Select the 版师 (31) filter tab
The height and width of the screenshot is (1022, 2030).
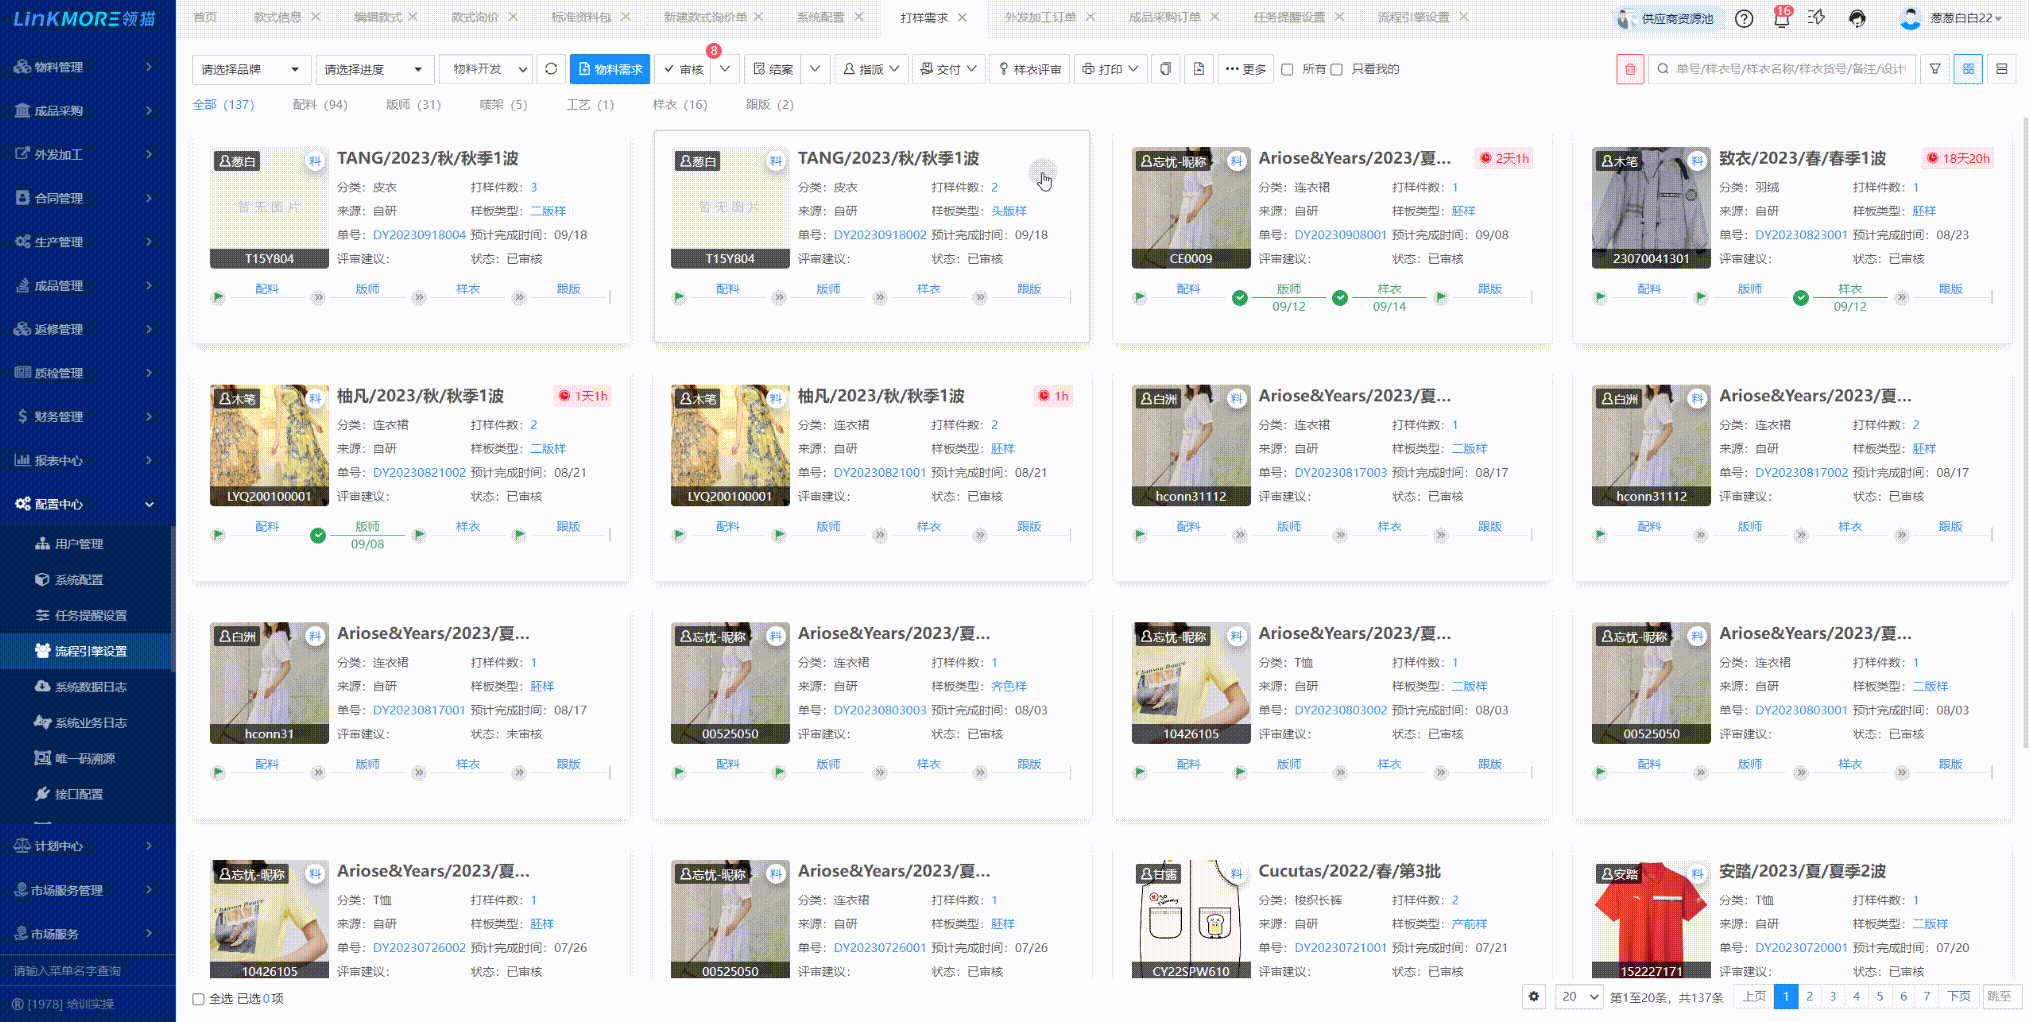(413, 105)
